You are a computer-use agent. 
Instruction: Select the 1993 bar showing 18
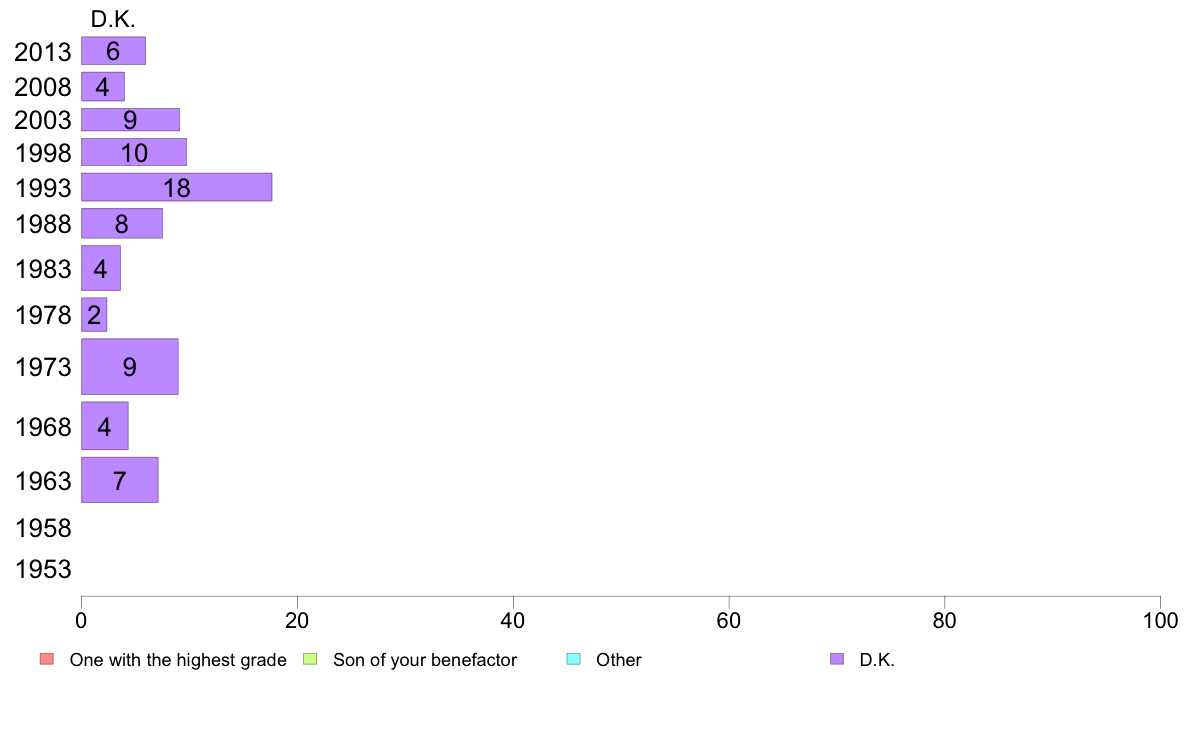pos(177,187)
